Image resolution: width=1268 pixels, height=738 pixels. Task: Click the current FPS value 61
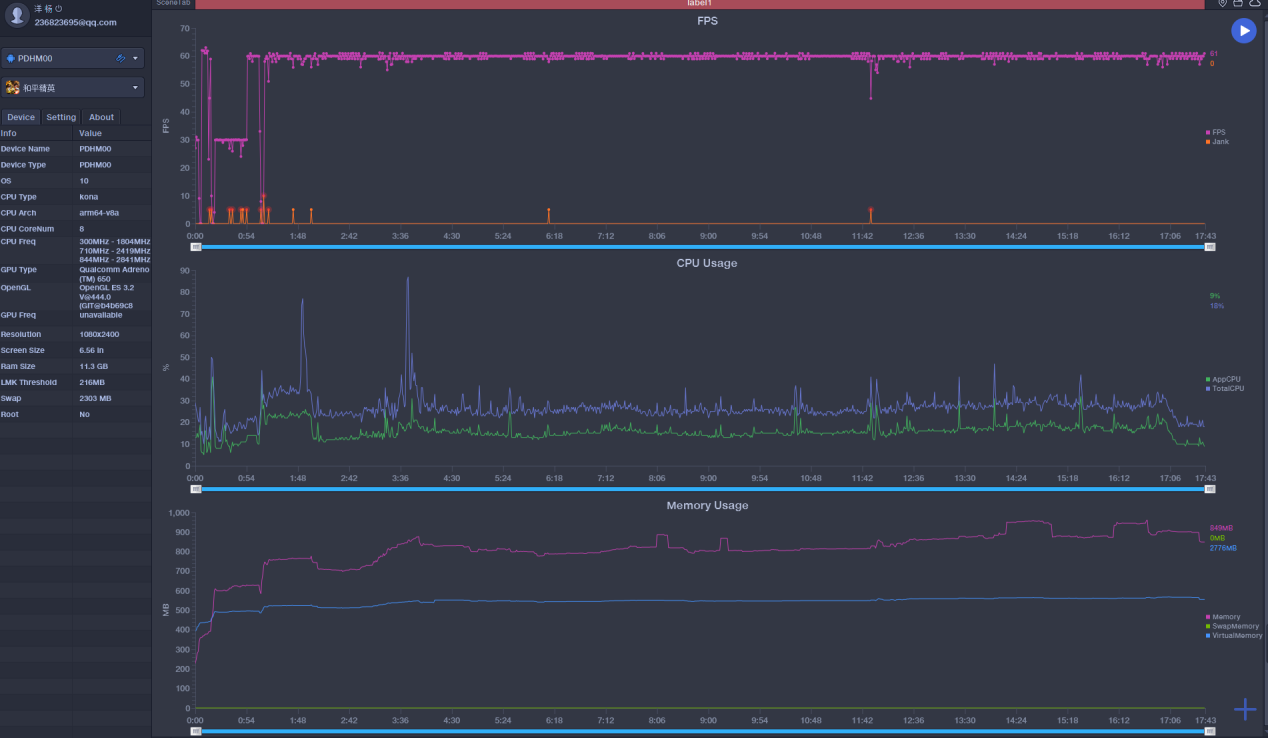1213,54
